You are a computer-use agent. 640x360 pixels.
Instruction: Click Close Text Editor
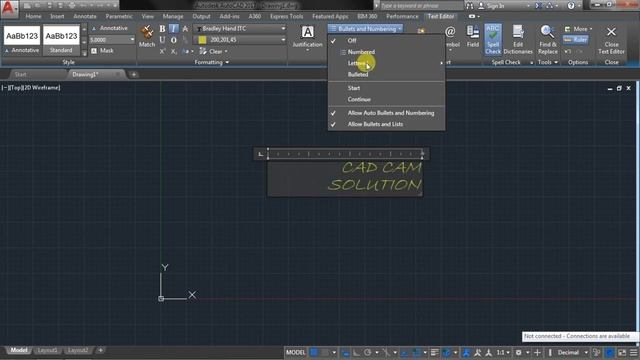coord(611,40)
